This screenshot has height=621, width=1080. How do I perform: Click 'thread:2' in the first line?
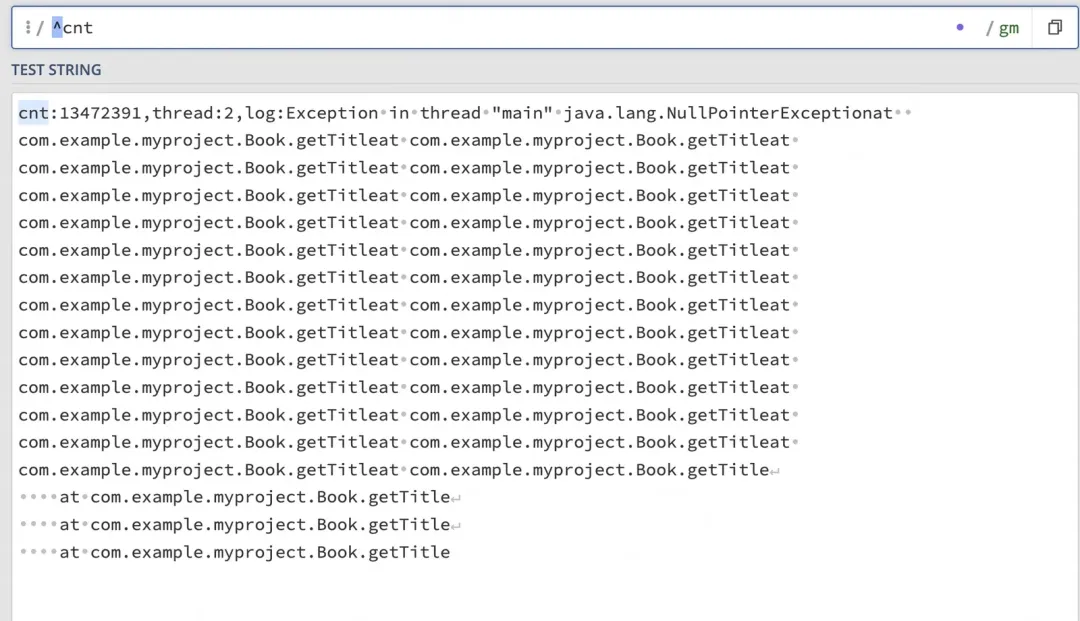(x=193, y=113)
